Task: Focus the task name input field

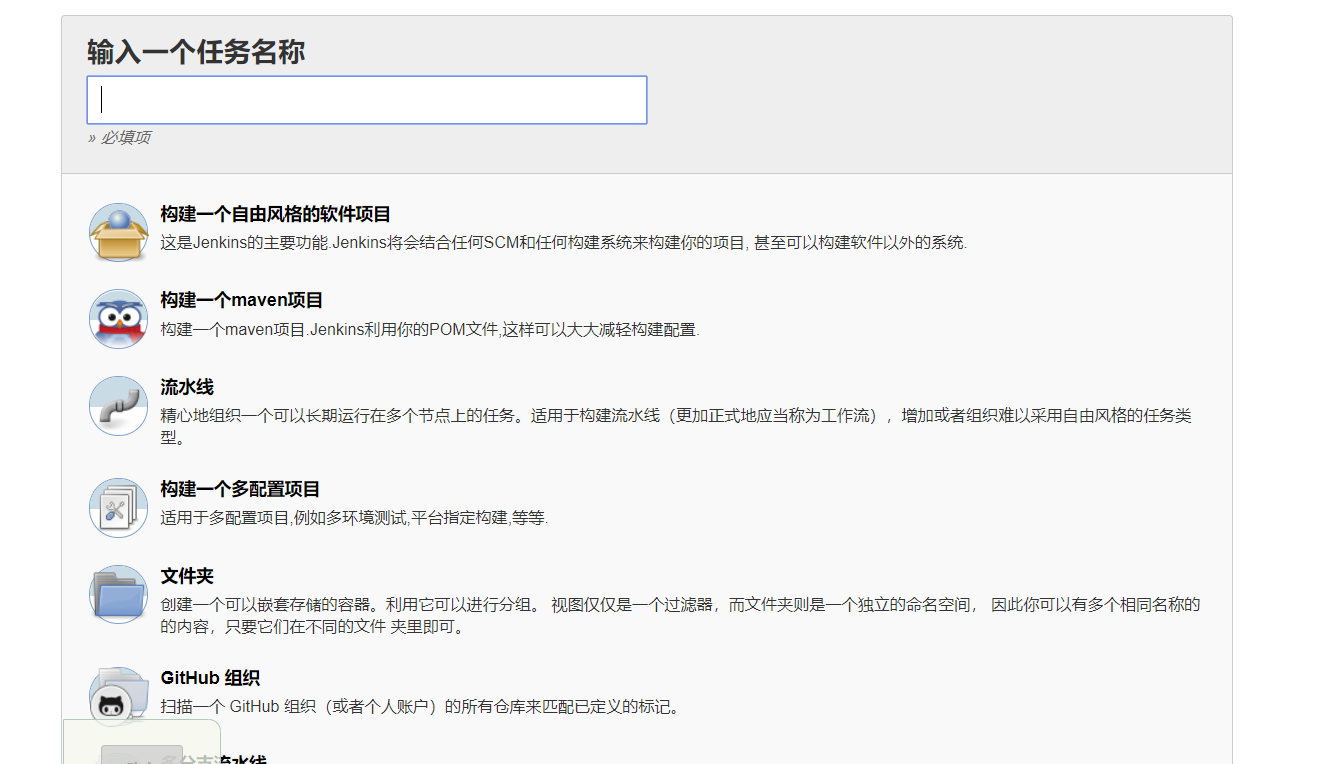Action: tap(367, 100)
